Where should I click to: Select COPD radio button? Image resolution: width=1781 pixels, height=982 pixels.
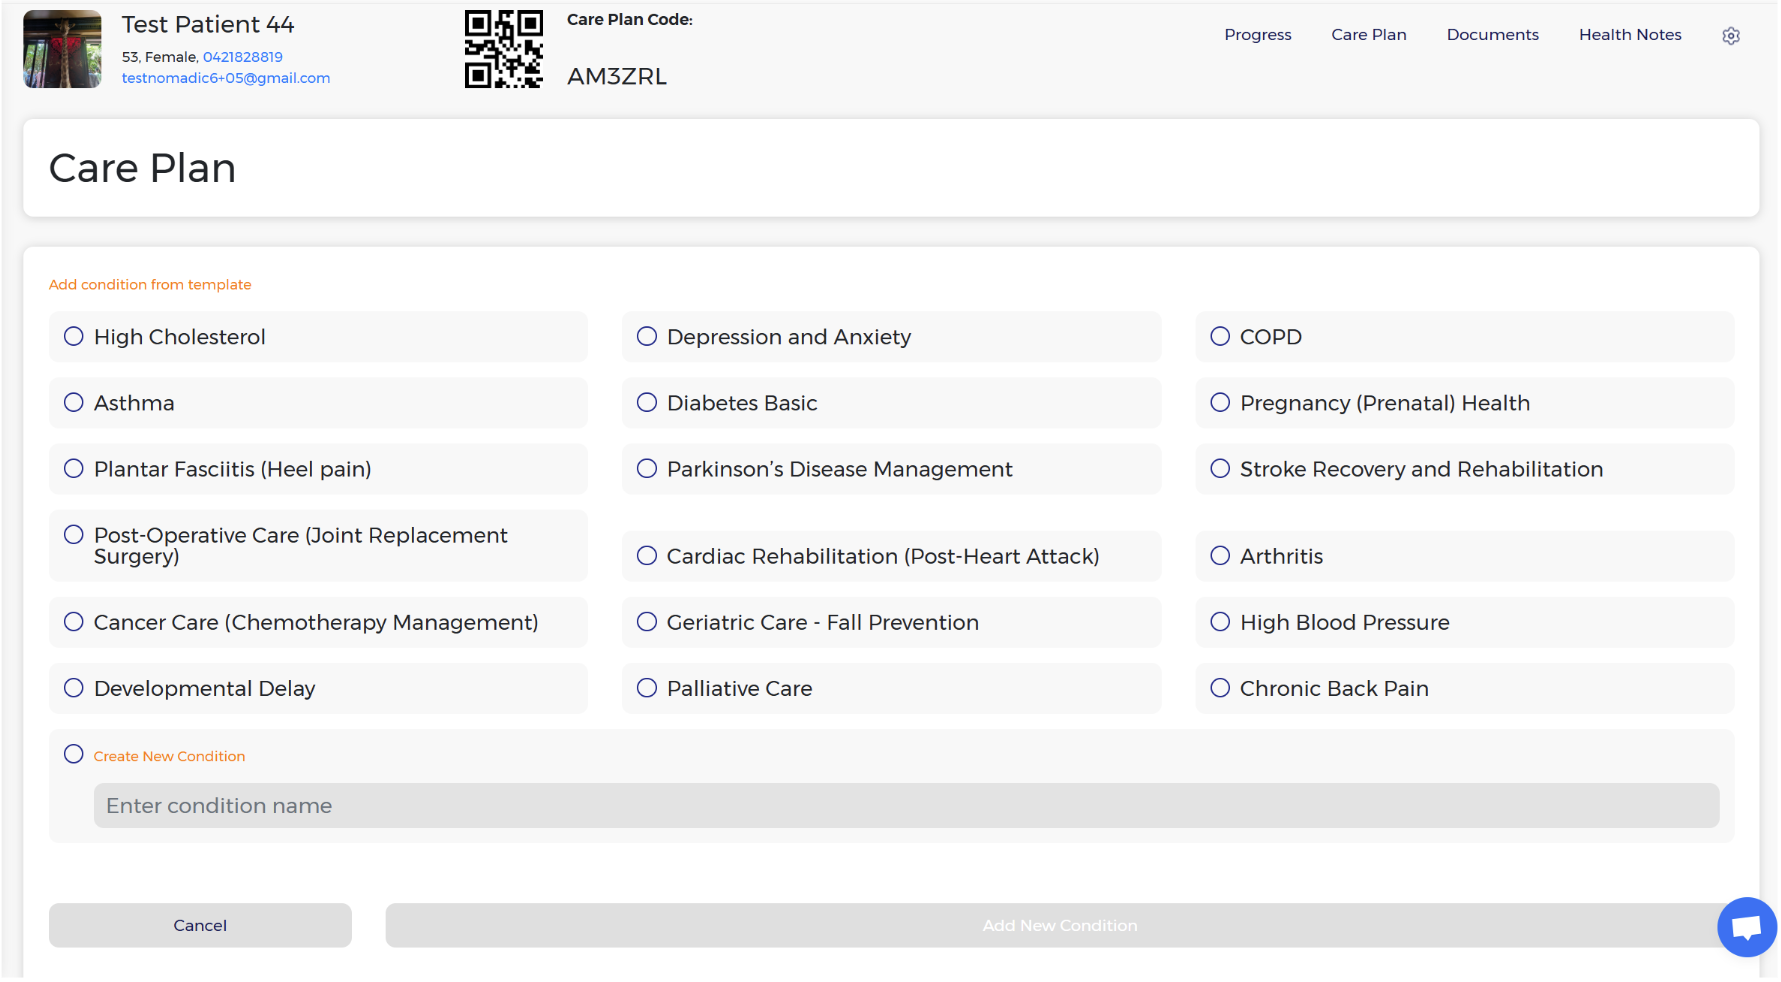[x=1220, y=337]
